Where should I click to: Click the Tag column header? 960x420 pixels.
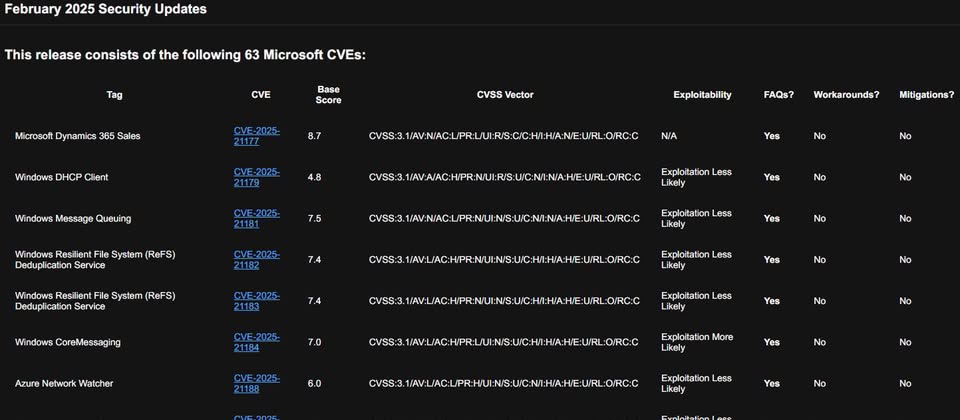115,95
